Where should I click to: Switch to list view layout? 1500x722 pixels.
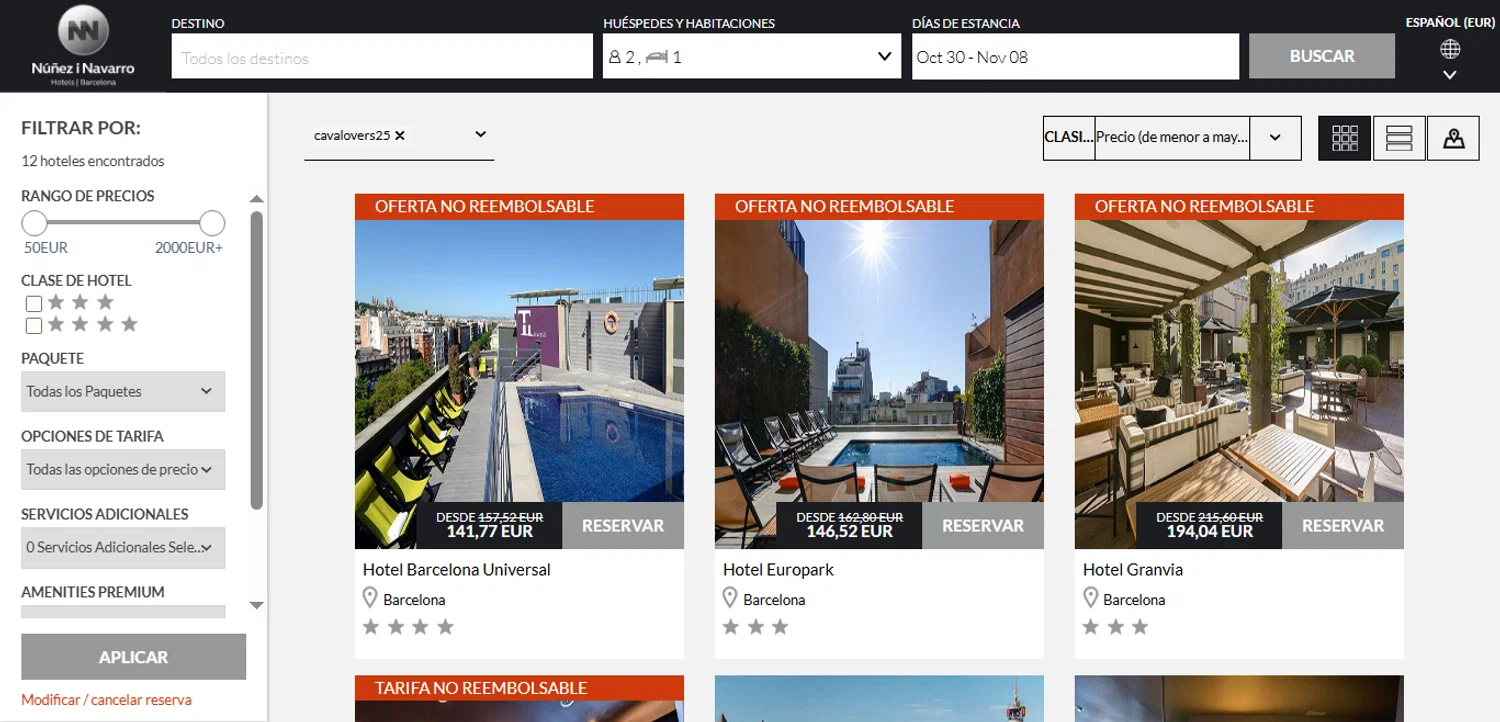1399,139
